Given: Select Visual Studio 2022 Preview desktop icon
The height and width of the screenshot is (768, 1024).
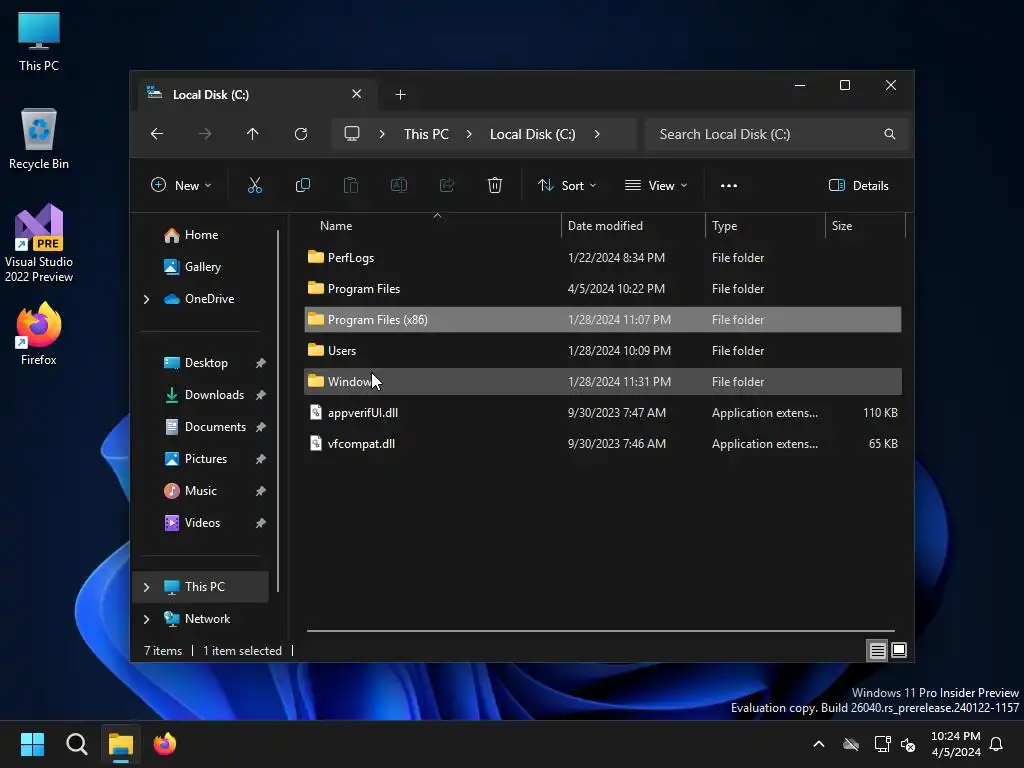Looking at the screenshot, I should coord(39,243).
